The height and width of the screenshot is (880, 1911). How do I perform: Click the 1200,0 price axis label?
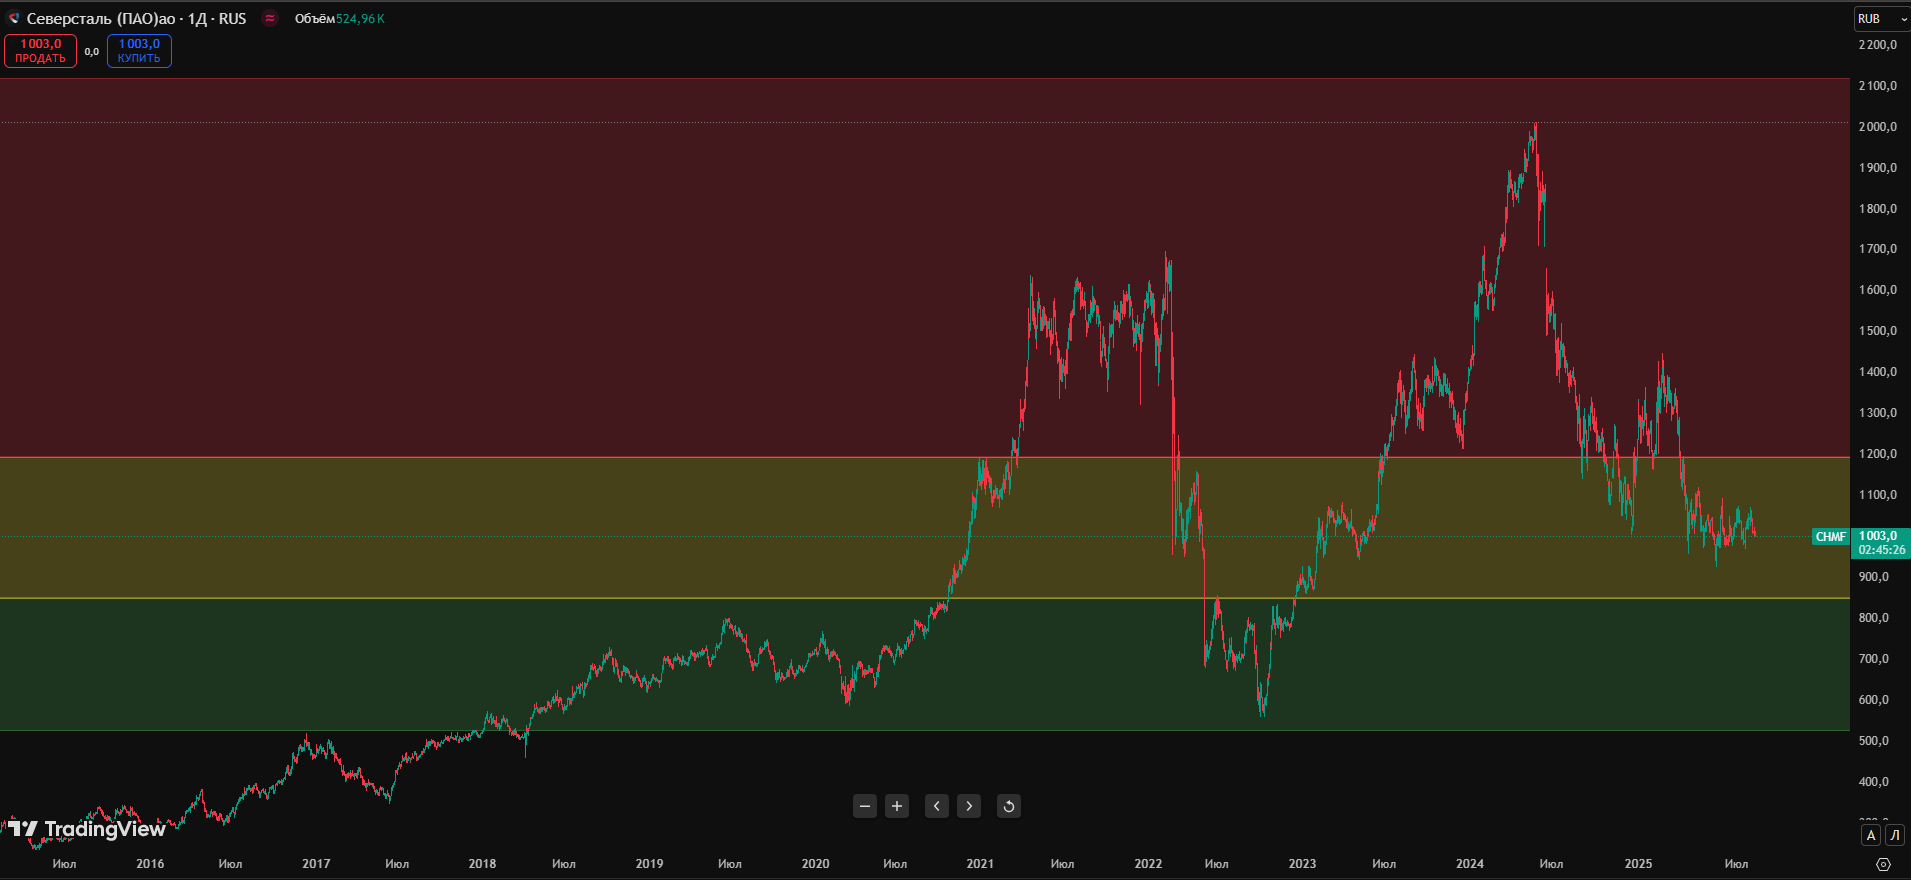pos(1877,454)
